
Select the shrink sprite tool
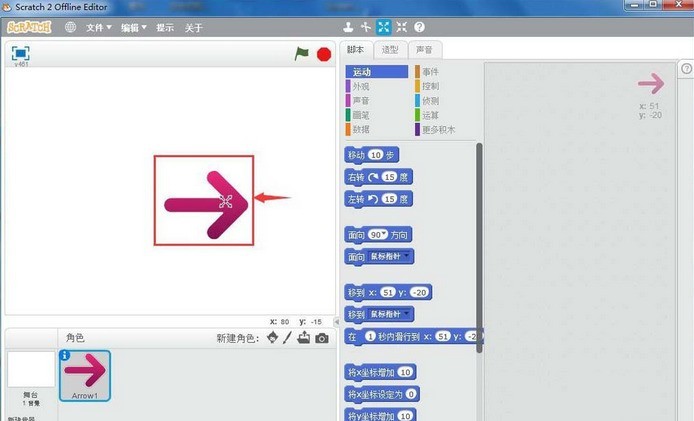tap(401, 27)
